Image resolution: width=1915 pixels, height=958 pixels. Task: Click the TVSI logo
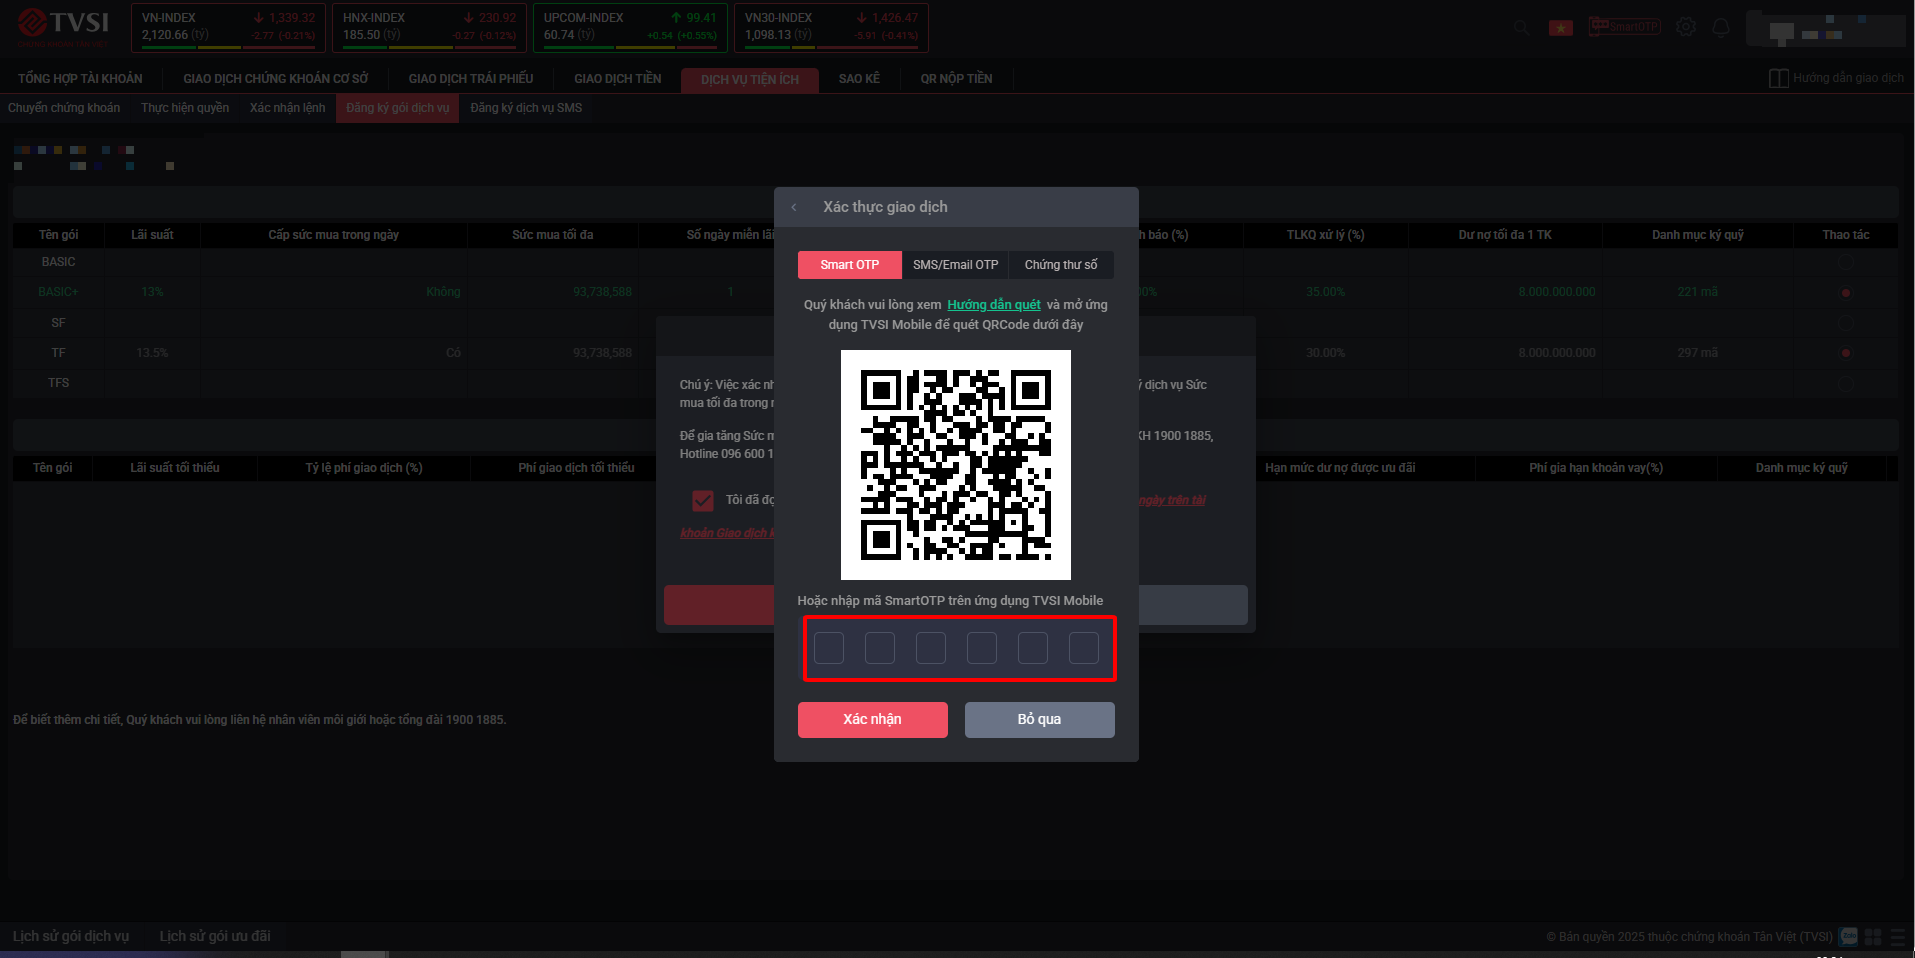click(x=64, y=25)
